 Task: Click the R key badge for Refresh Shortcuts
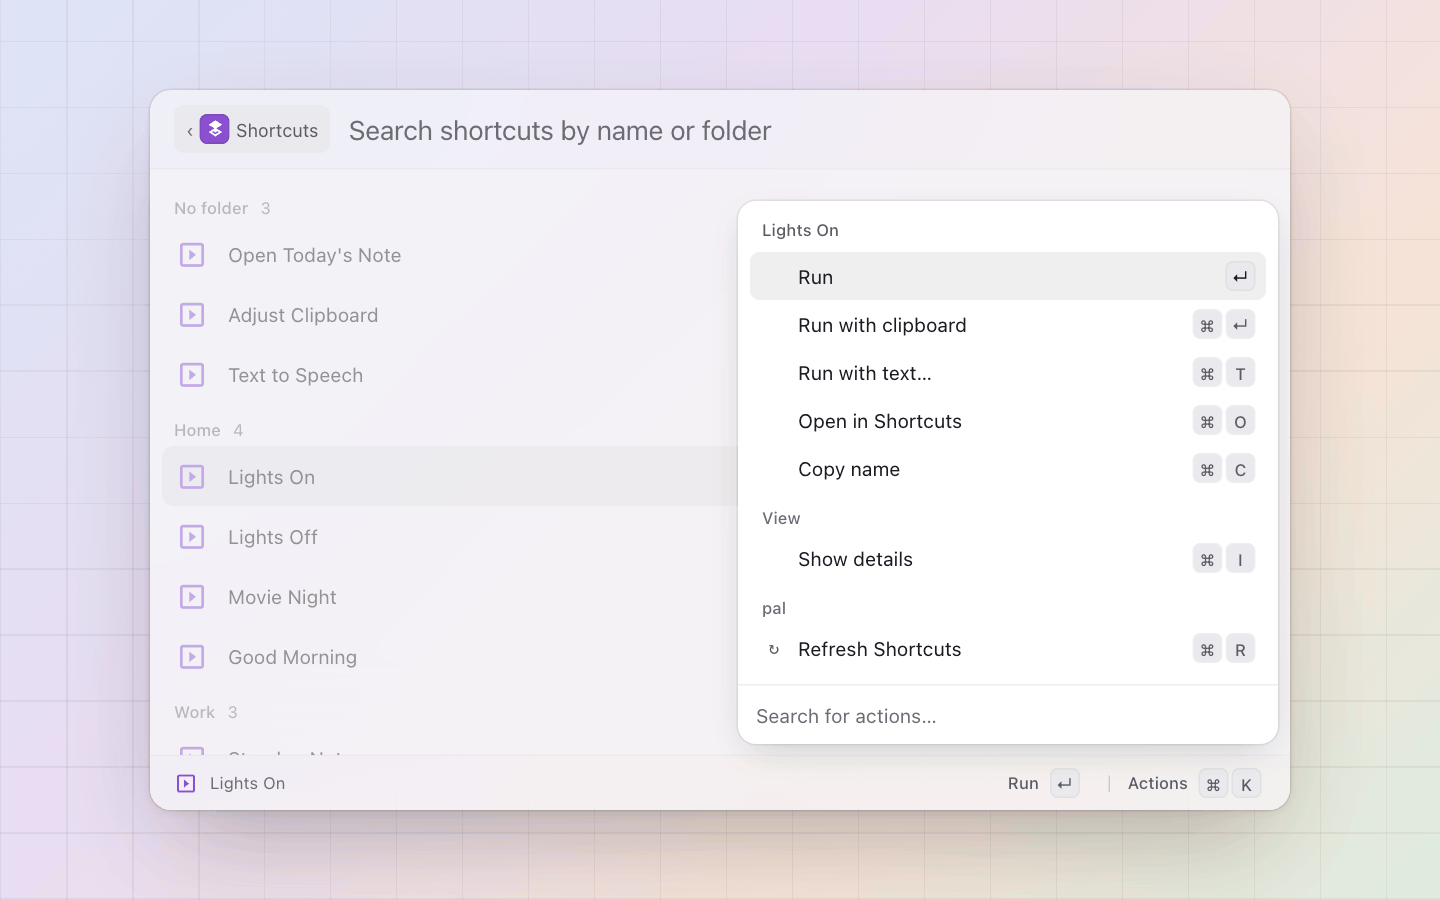click(1240, 649)
